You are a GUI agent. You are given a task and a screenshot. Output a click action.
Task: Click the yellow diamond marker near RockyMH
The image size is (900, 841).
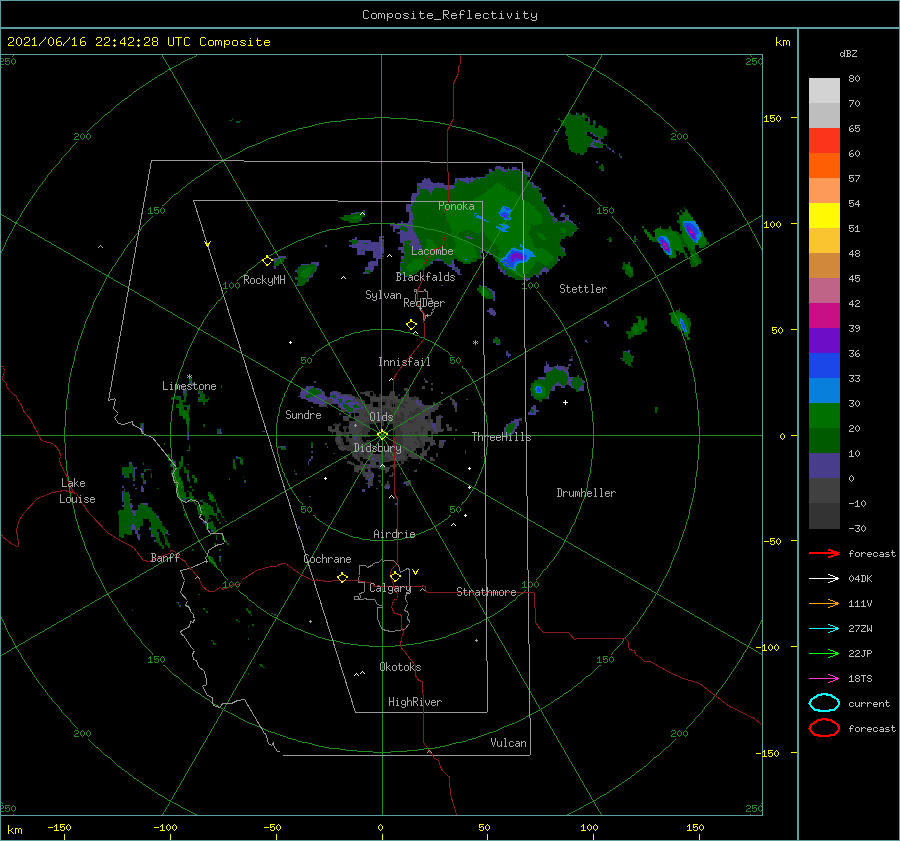coord(267,261)
